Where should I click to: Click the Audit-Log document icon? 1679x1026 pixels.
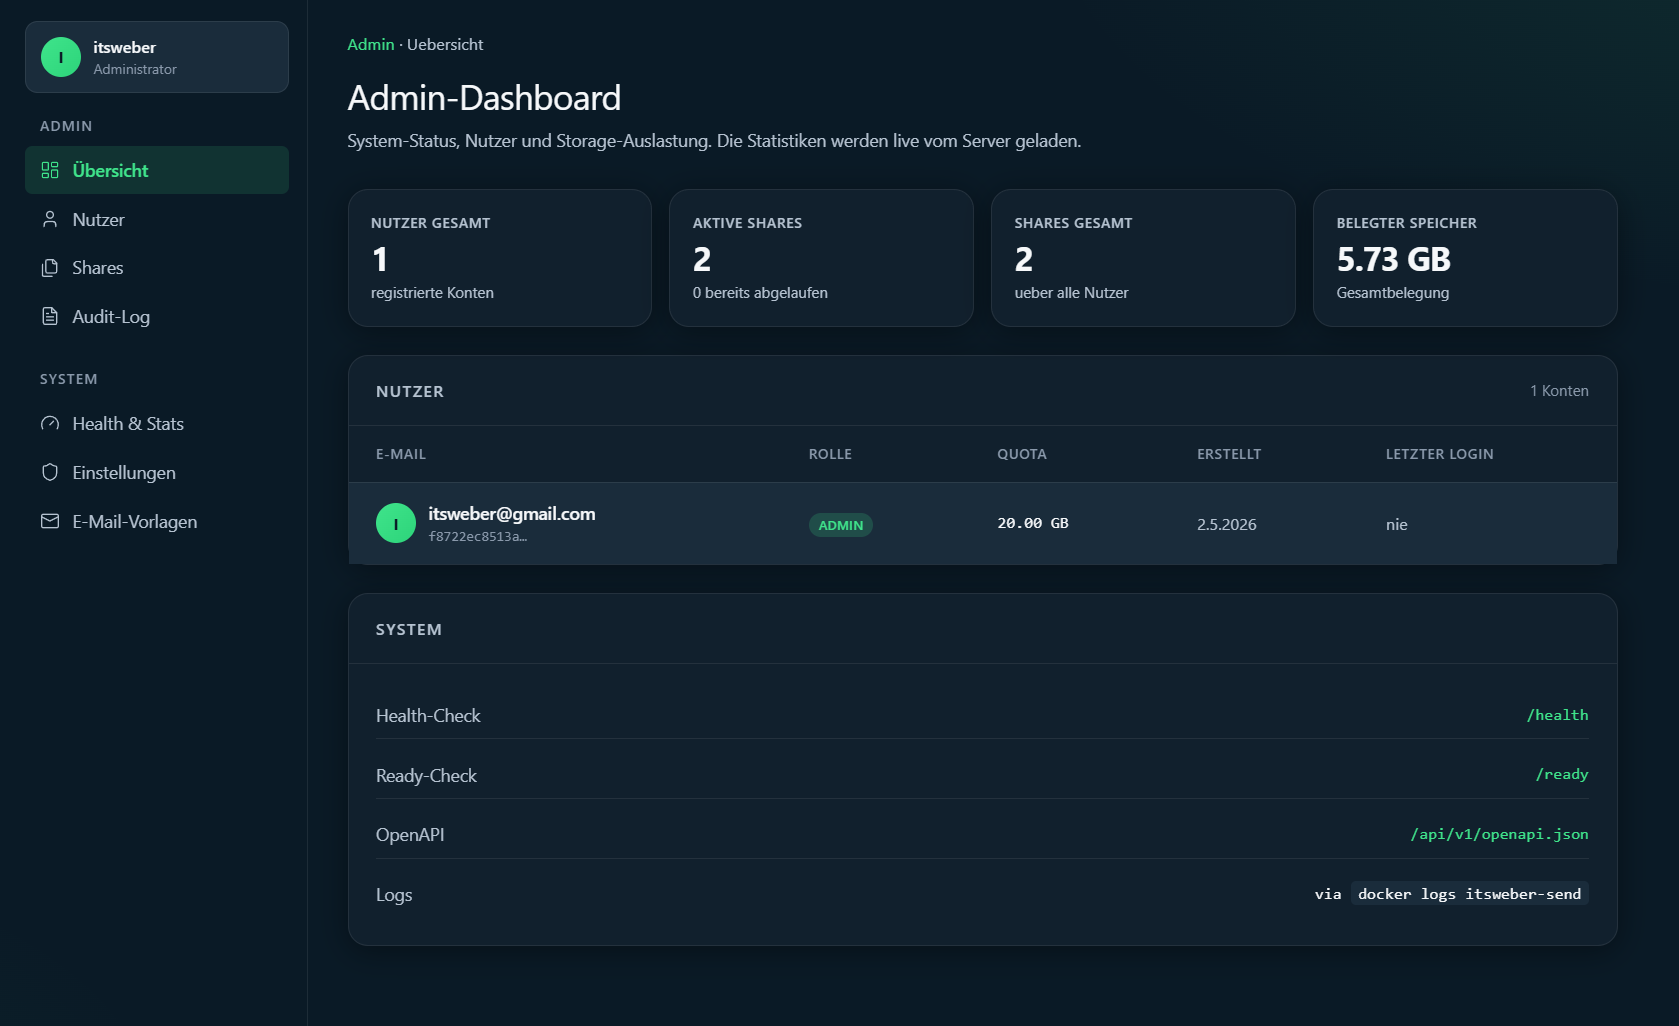pos(50,317)
